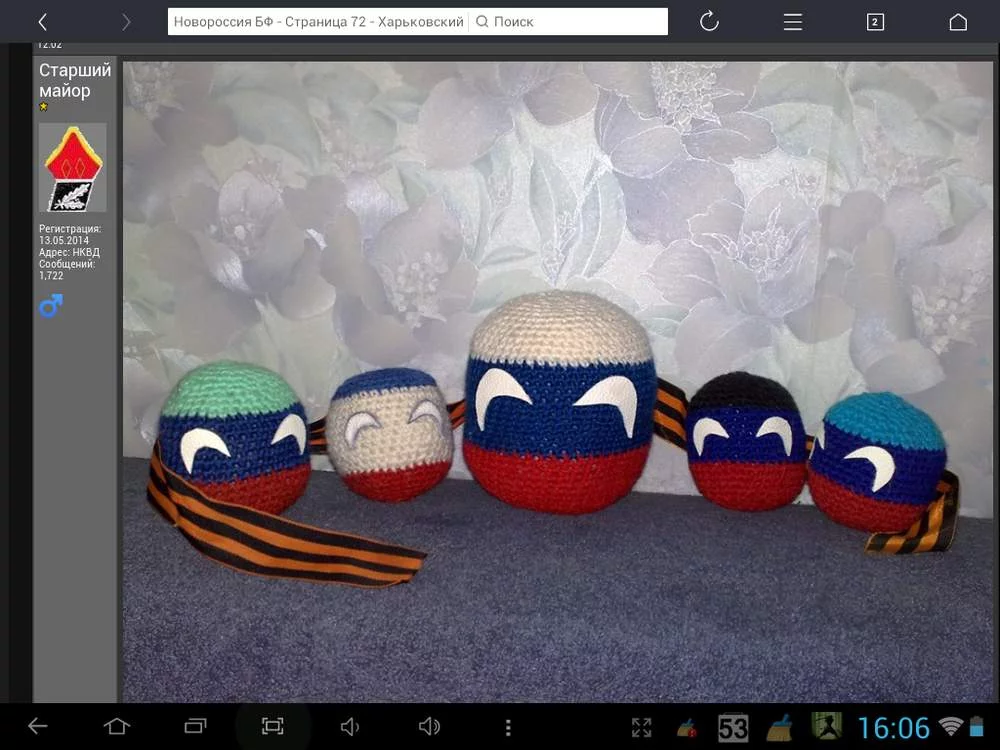Viewport: 1000px width, 750px height.
Task: Open the crocheted countryballs photo
Action: click(x=557, y=382)
